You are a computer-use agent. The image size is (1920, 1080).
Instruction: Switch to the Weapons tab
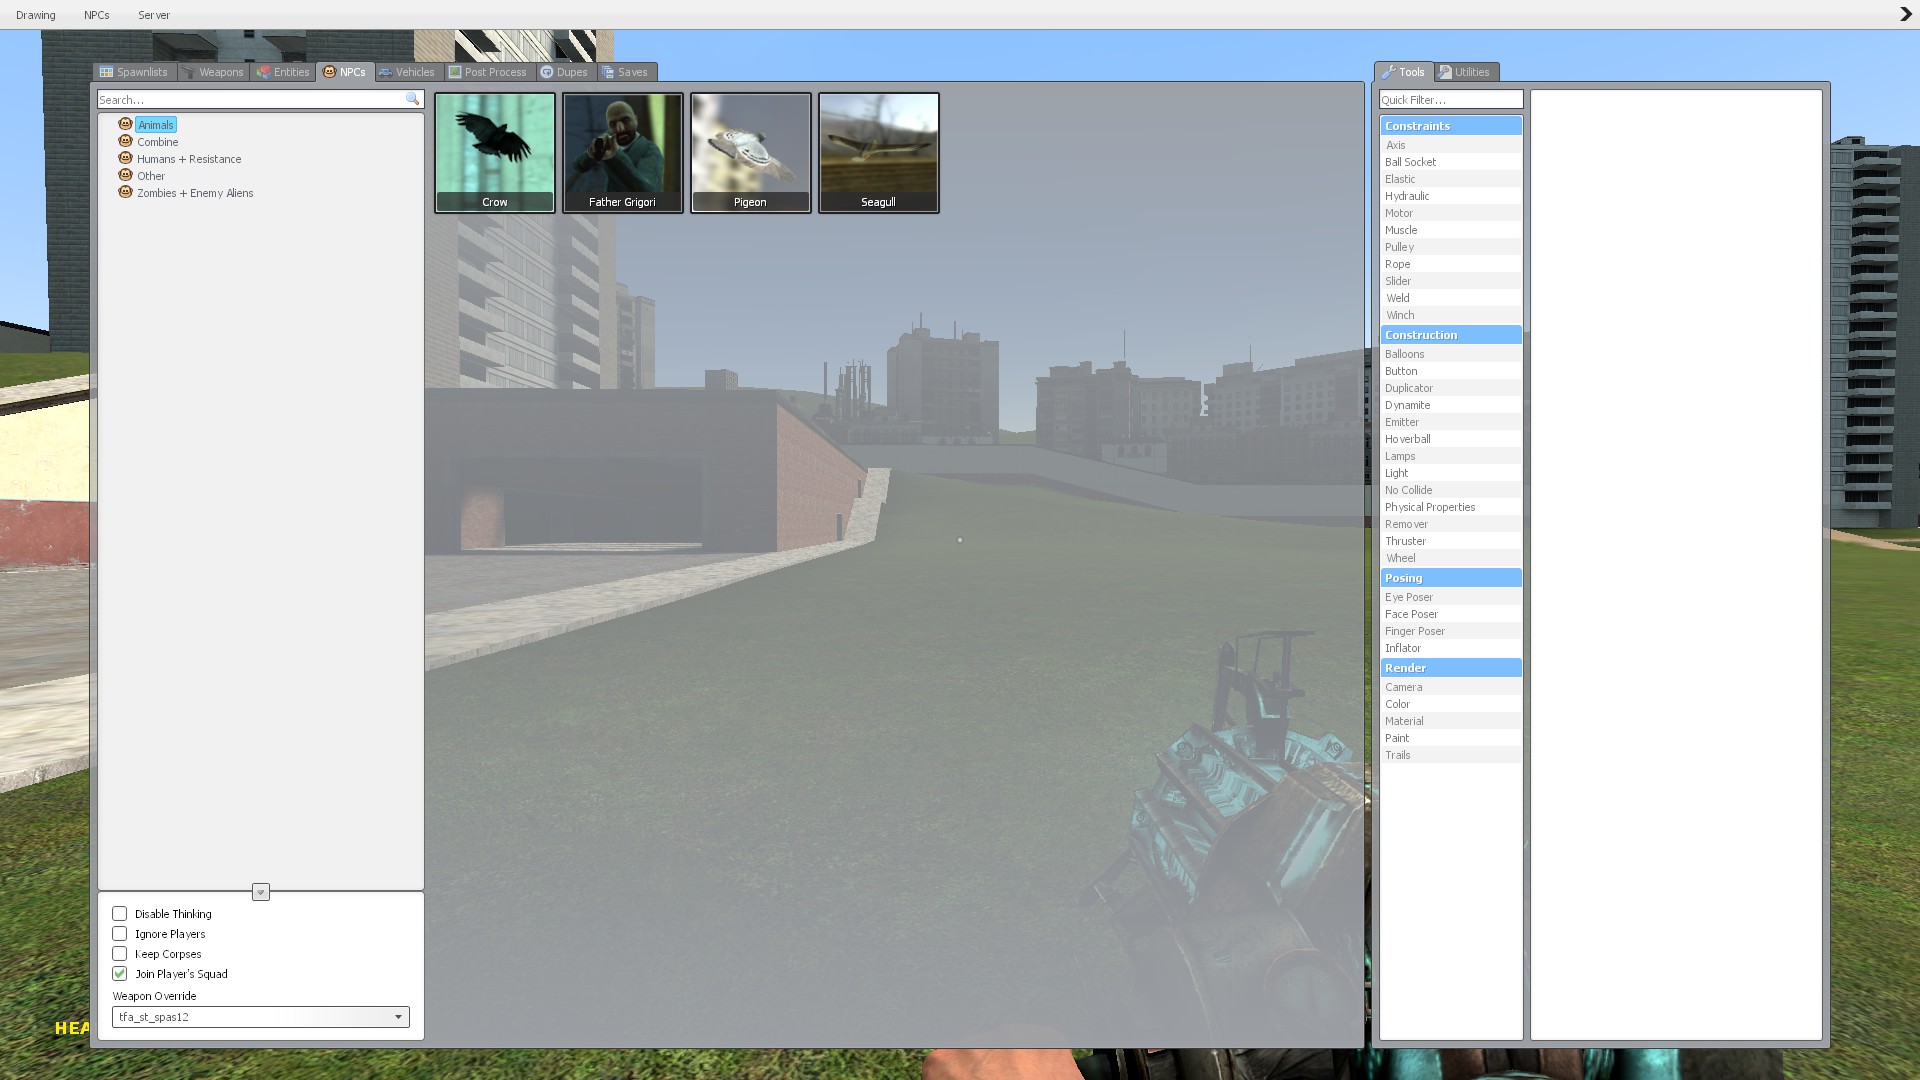[x=213, y=72]
